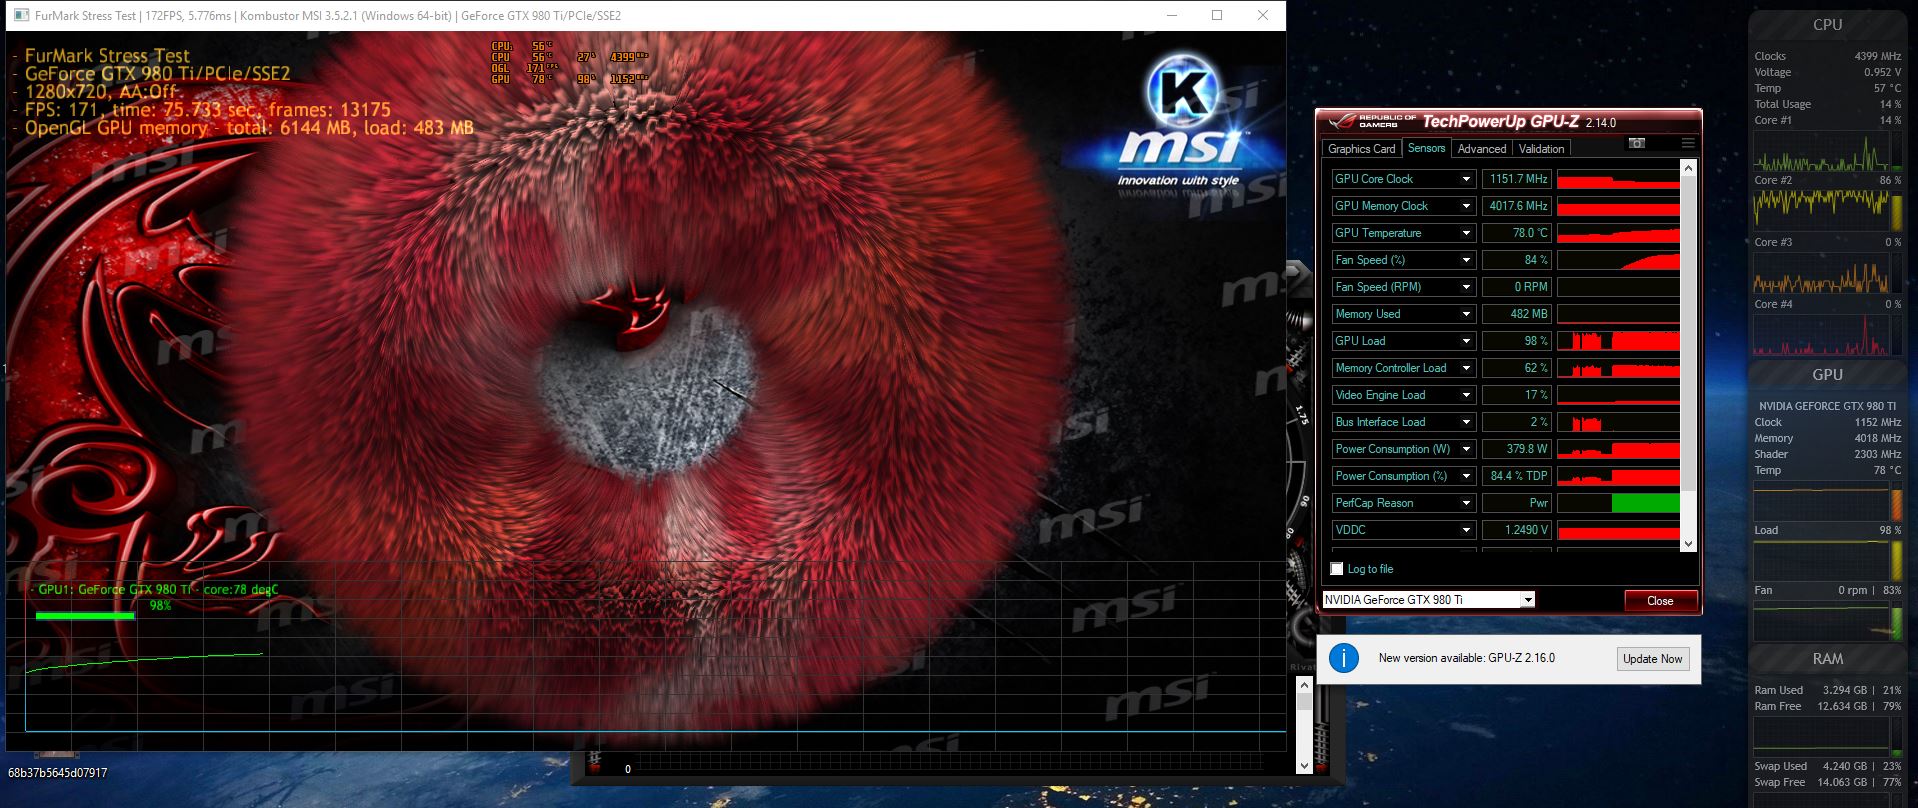Click the Pwr PerfCap Reason value
Image resolution: width=1918 pixels, height=808 pixels.
click(x=1517, y=503)
